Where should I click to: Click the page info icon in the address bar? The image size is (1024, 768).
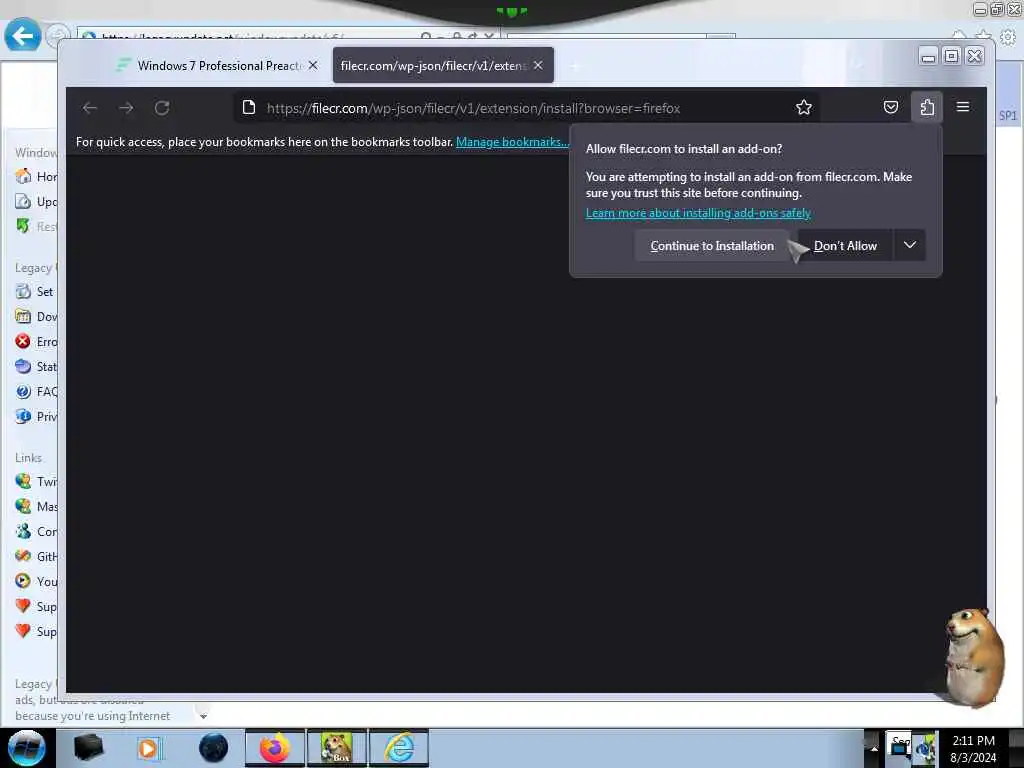[249, 108]
